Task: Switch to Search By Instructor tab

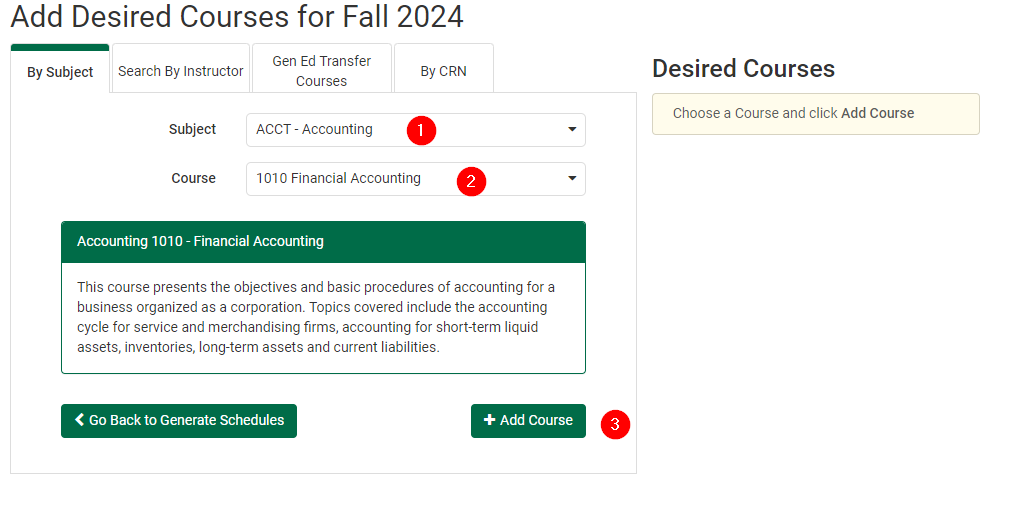Action: click(x=181, y=71)
